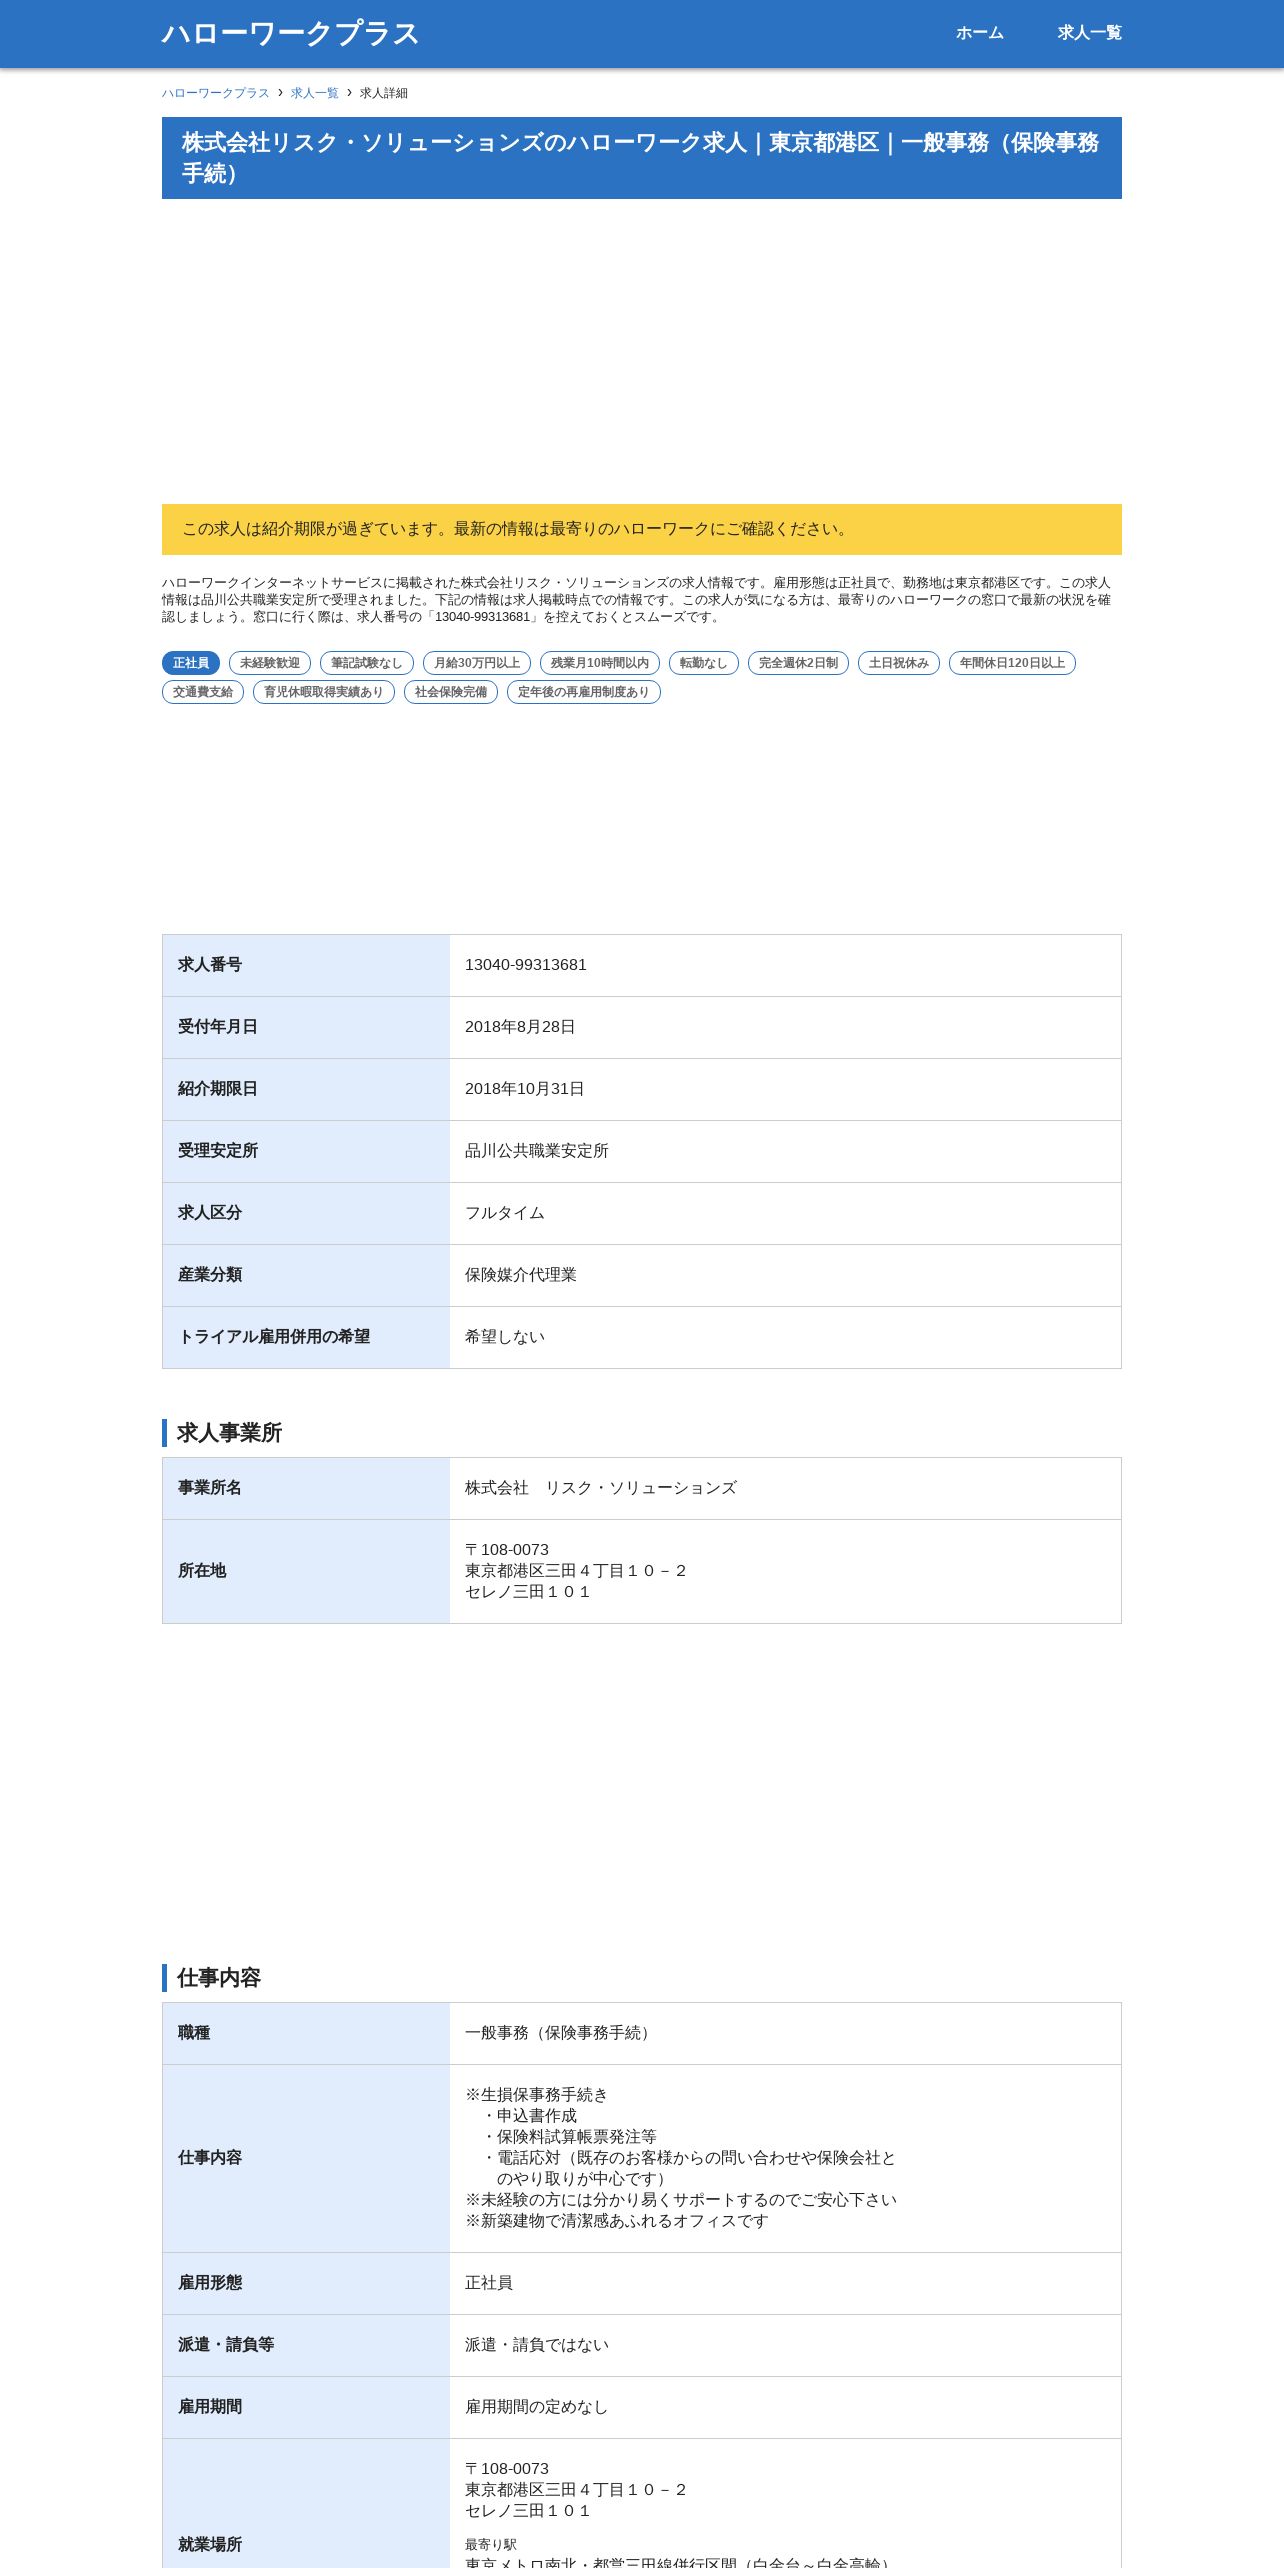
Task: Click the 一般事務（保険事務手続） job type cell
Action: click(x=785, y=2033)
